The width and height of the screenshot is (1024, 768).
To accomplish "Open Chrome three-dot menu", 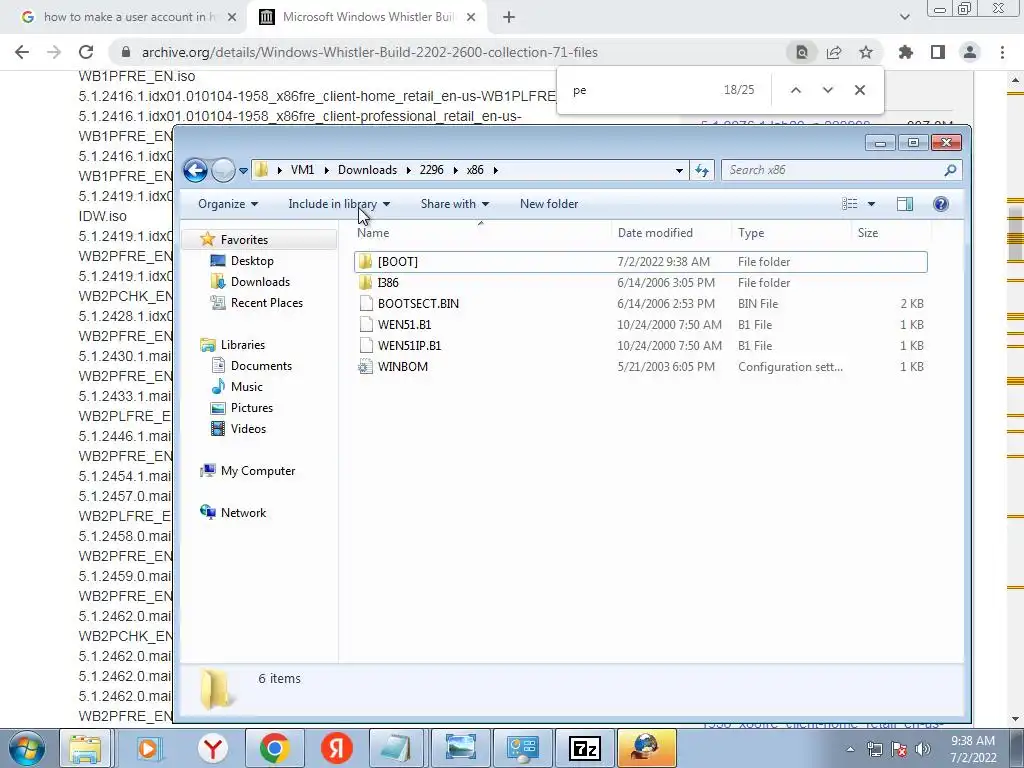I will (1002, 52).
